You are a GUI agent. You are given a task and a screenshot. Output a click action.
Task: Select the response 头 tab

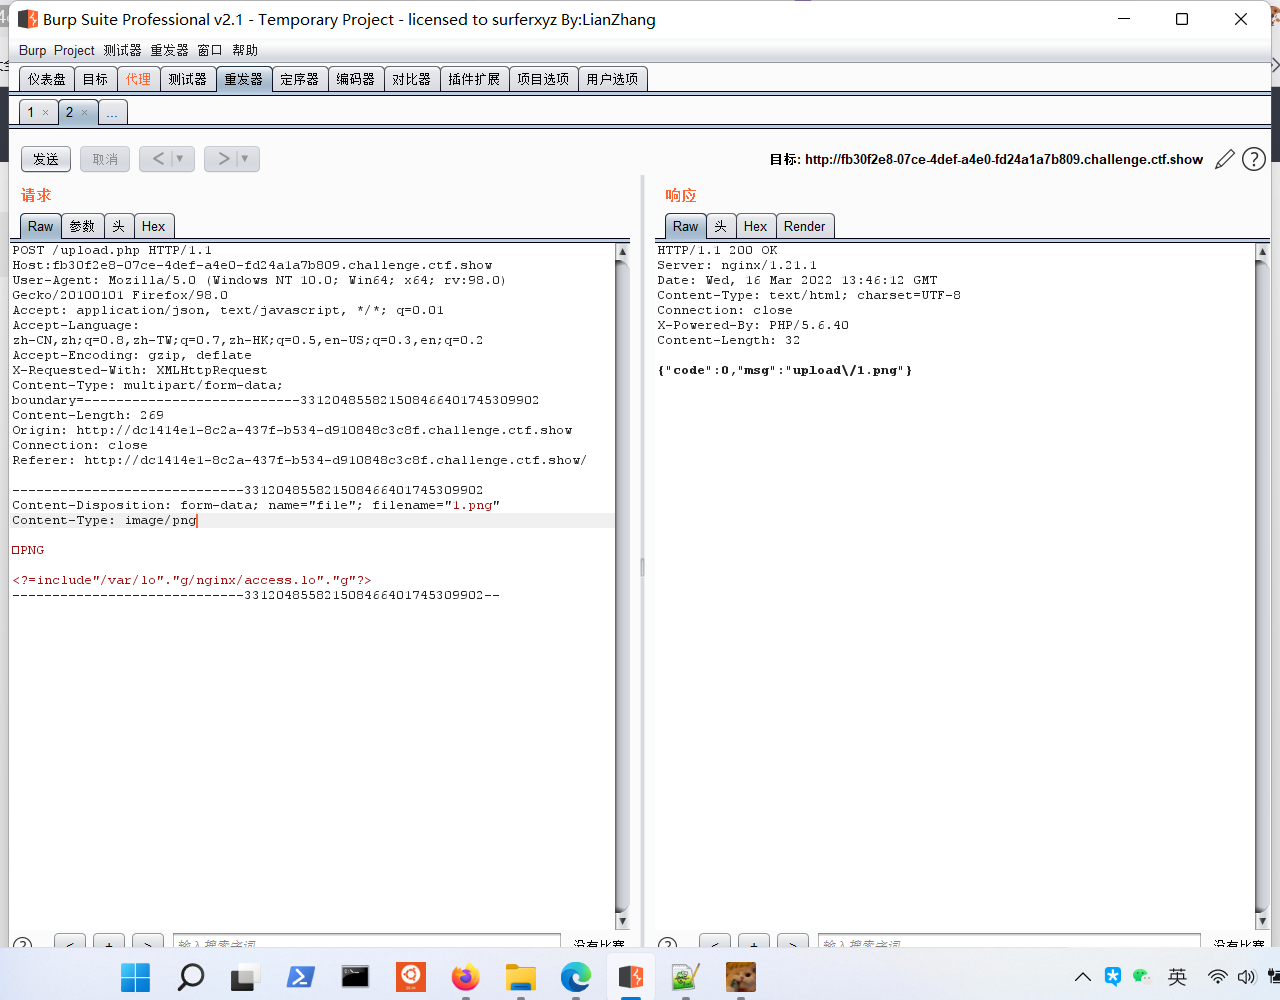[720, 226]
